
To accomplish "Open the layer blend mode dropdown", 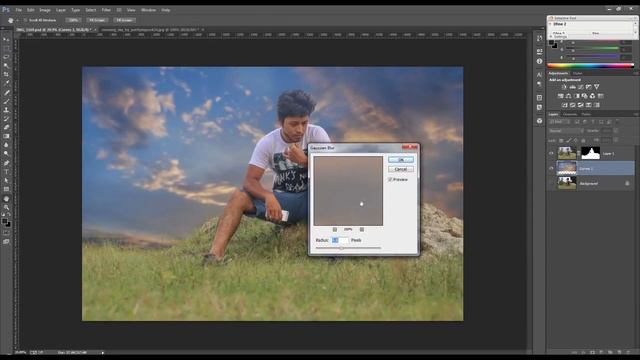I will (566, 131).
